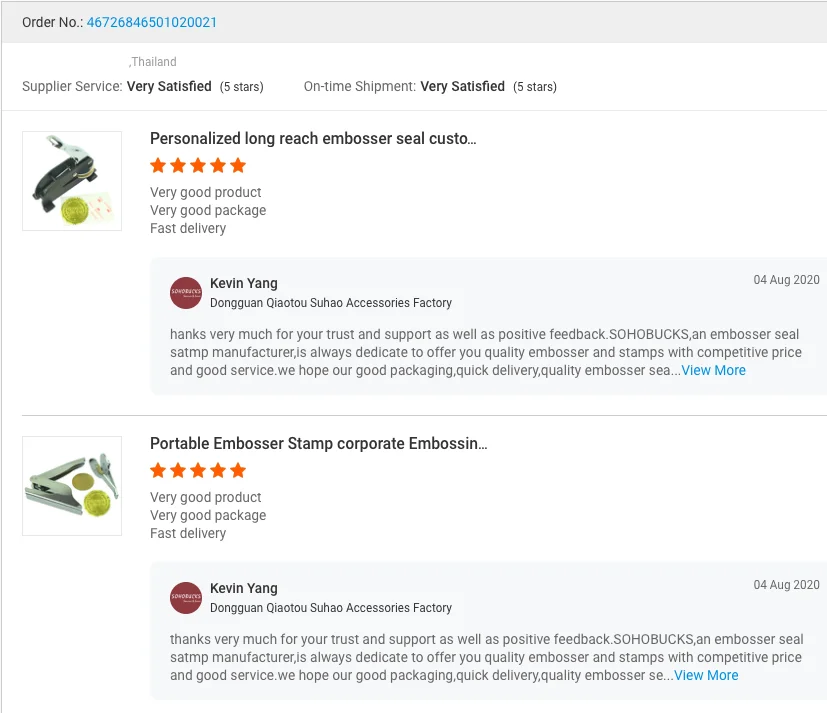Click Supplier Service Very Satisfied rating text
The image size is (827, 713).
[x=169, y=87]
